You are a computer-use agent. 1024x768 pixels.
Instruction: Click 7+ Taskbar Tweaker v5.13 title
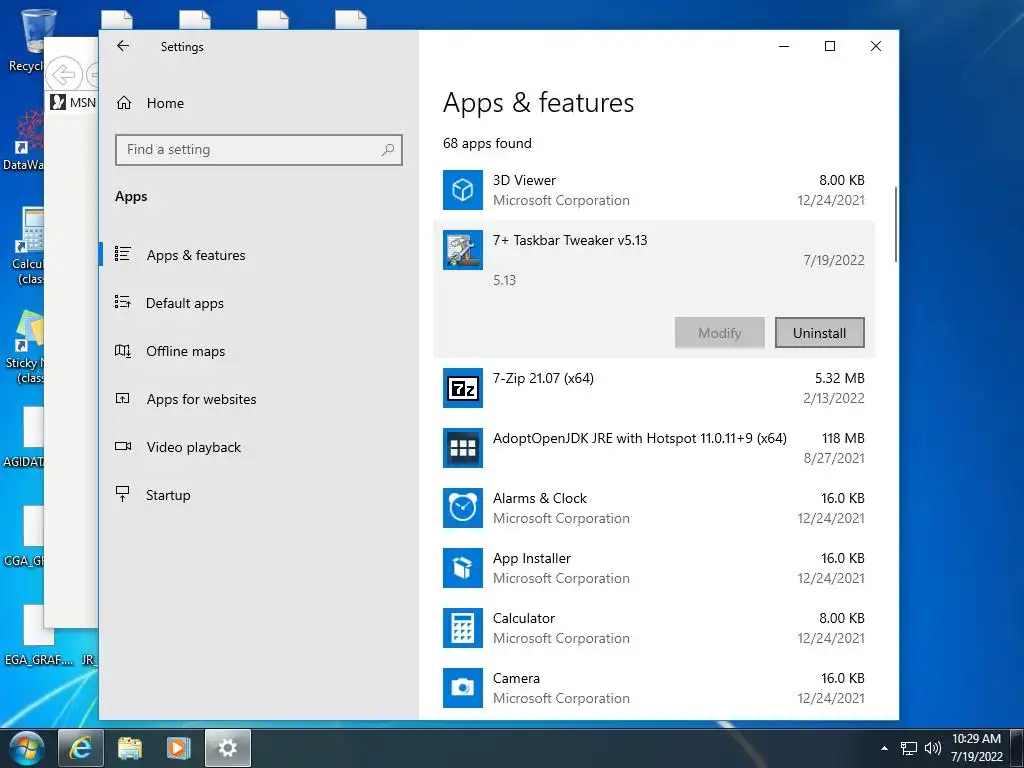[570, 240]
